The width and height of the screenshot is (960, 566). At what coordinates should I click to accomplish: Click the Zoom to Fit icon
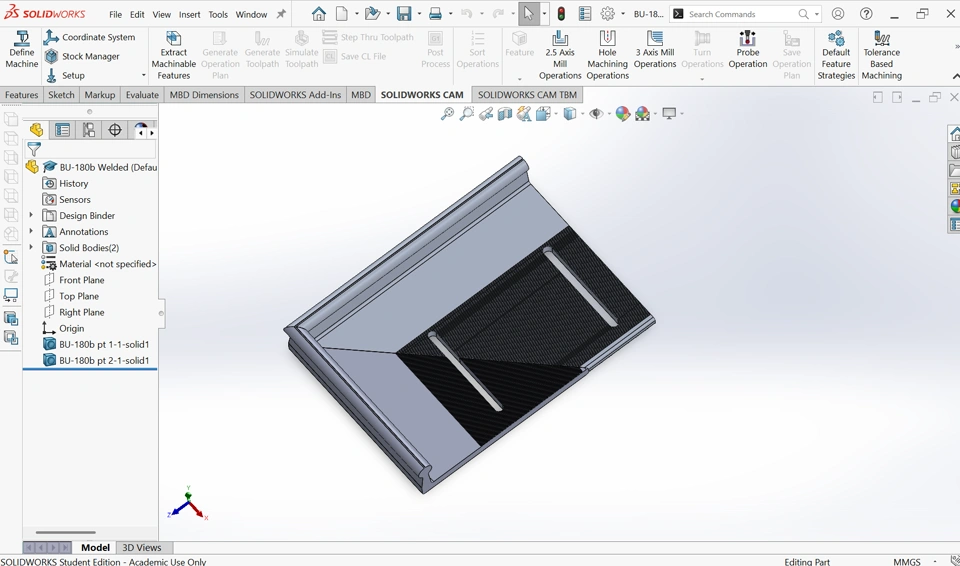(x=448, y=113)
